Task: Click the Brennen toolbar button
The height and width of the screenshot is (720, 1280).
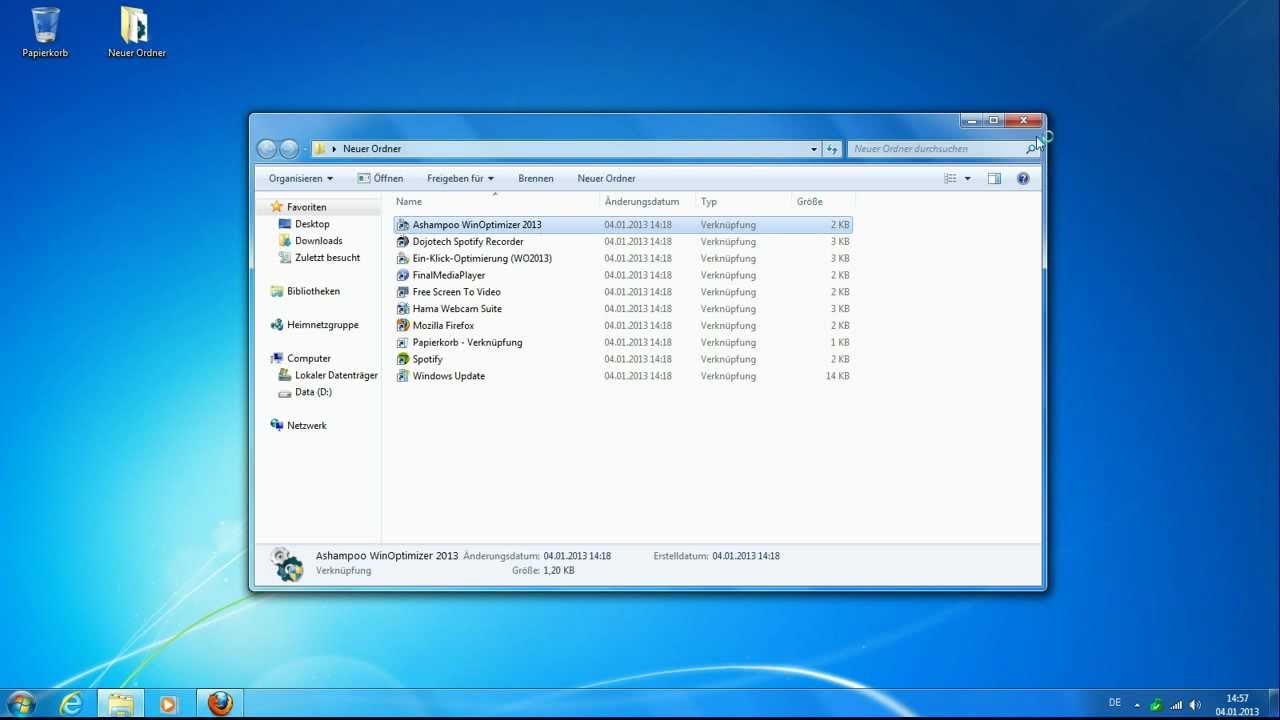Action: pyautogui.click(x=536, y=179)
